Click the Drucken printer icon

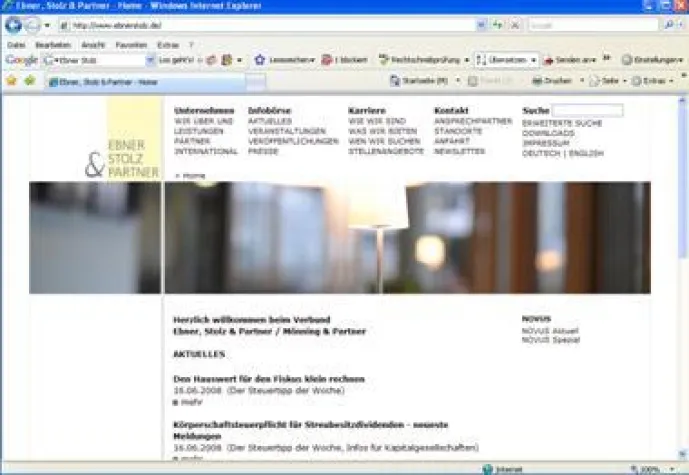(537, 81)
